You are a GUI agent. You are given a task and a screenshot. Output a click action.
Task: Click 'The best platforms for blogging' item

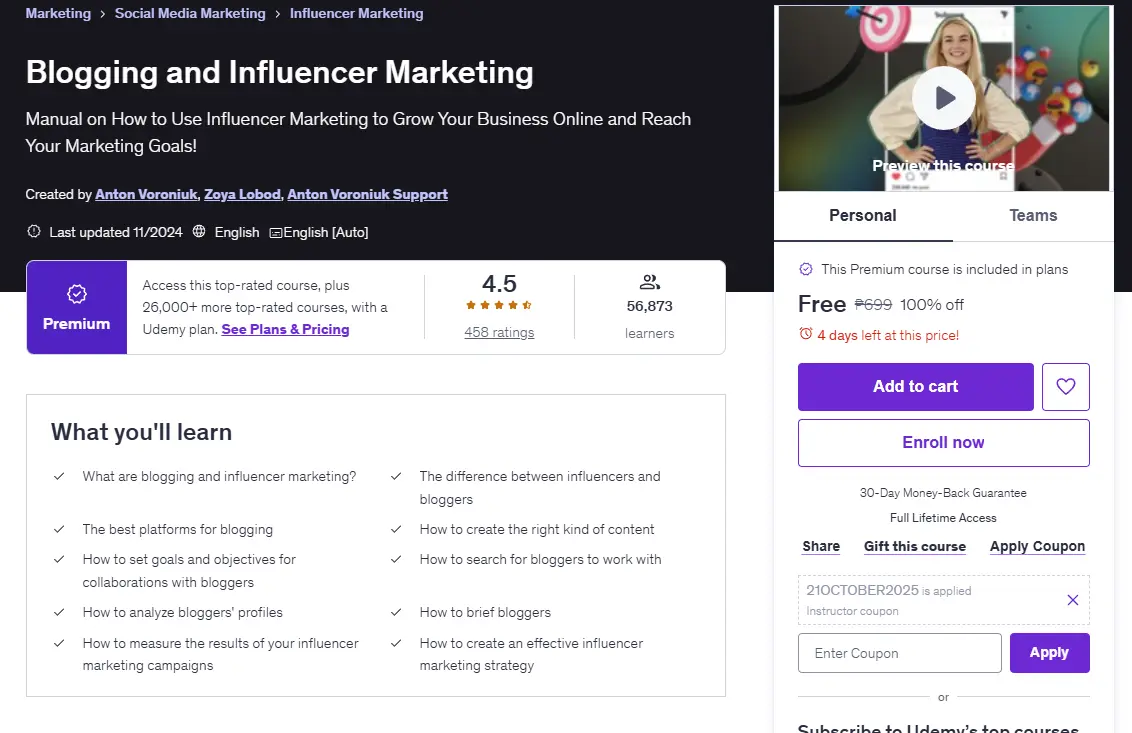(x=178, y=529)
